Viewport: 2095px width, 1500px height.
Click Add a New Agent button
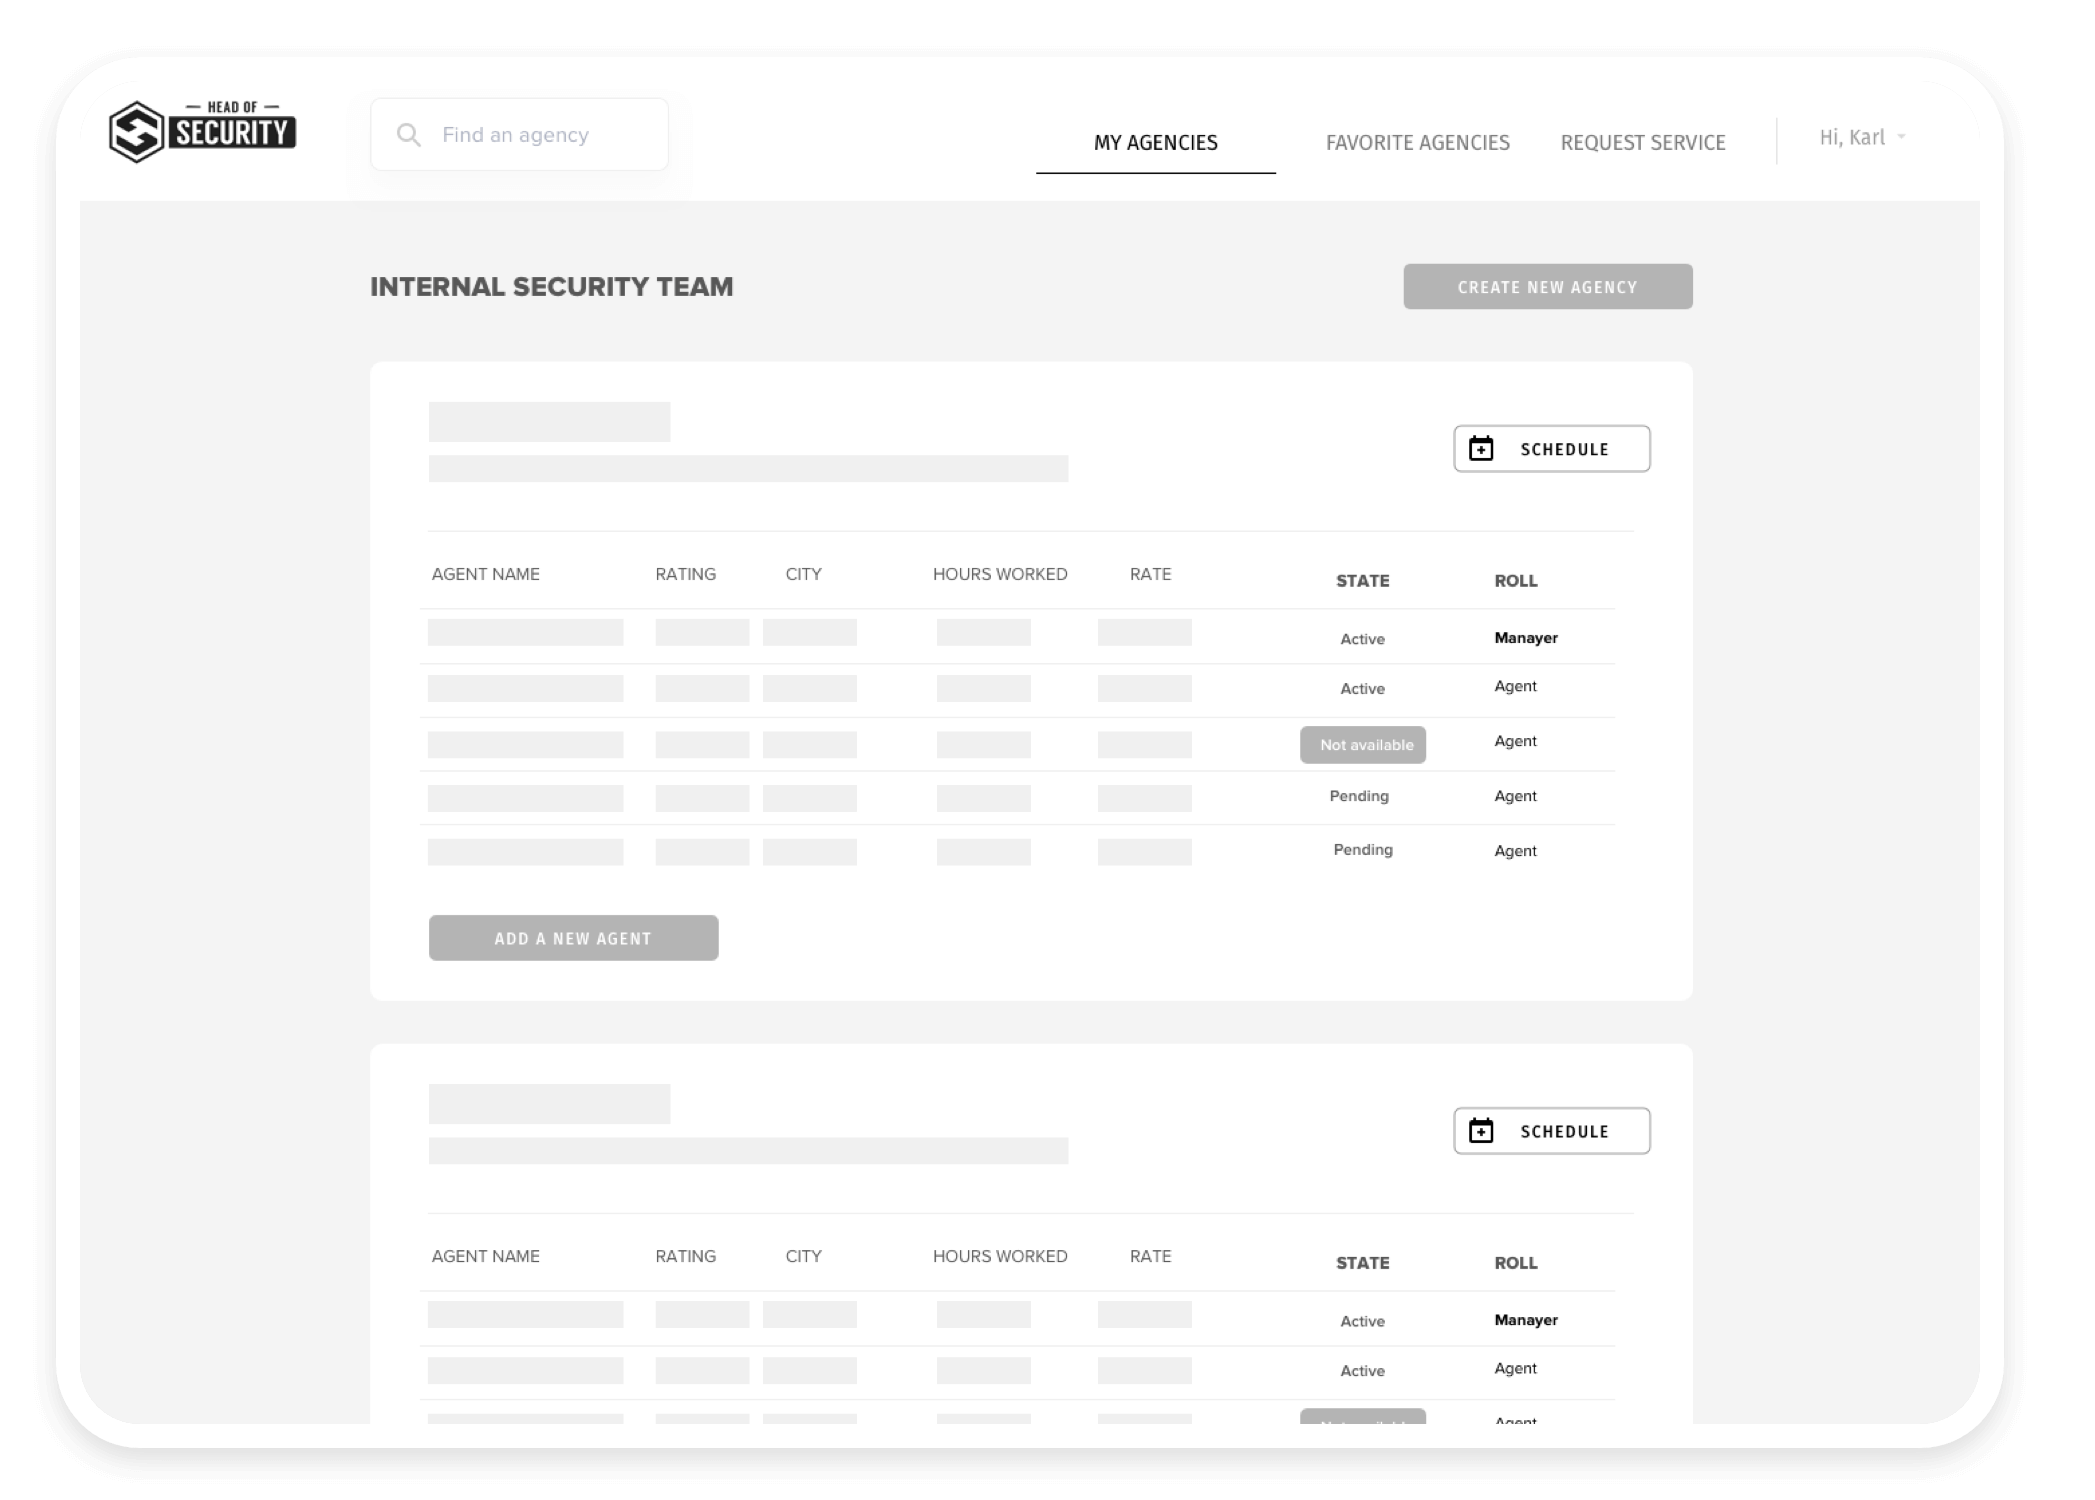[573, 938]
